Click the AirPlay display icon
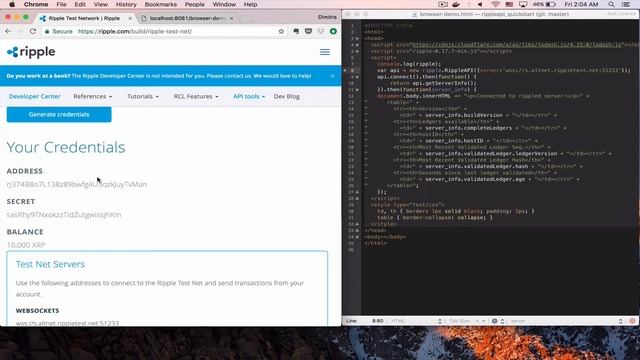Image resolution: width=640 pixels, height=360 pixels. click(523, 4)
